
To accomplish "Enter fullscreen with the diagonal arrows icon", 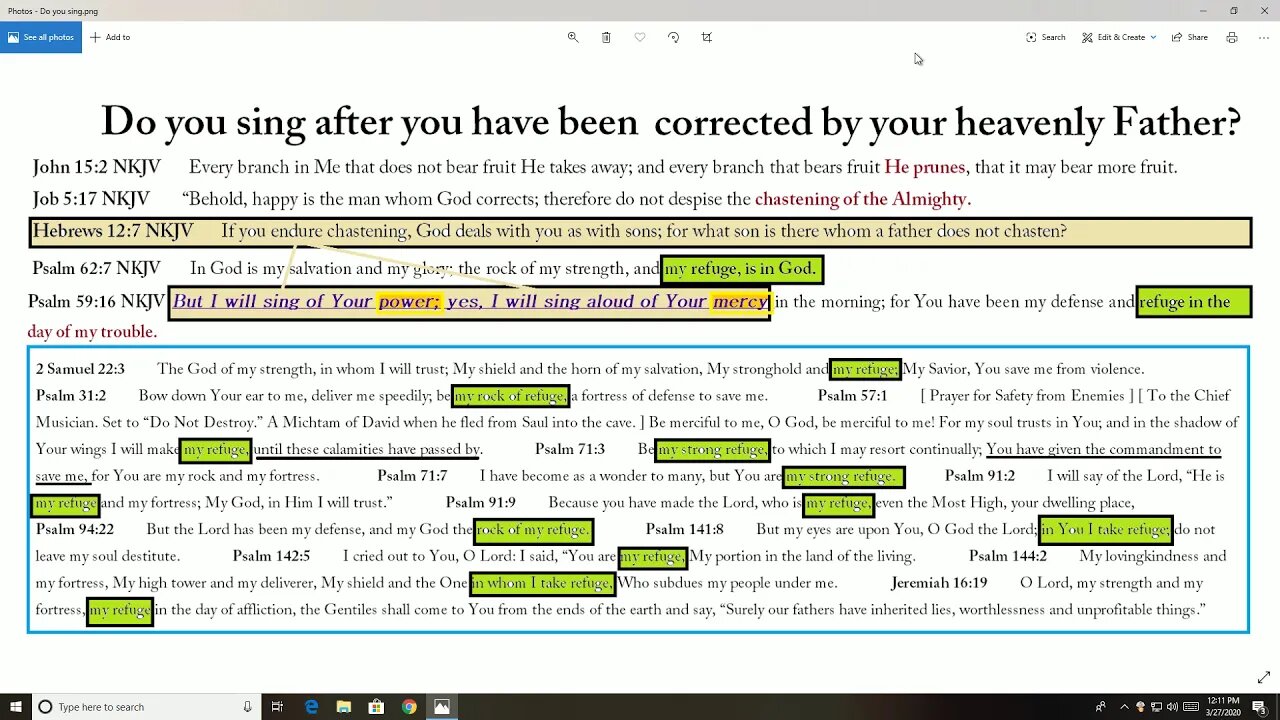I will [x=1264, y=677].
